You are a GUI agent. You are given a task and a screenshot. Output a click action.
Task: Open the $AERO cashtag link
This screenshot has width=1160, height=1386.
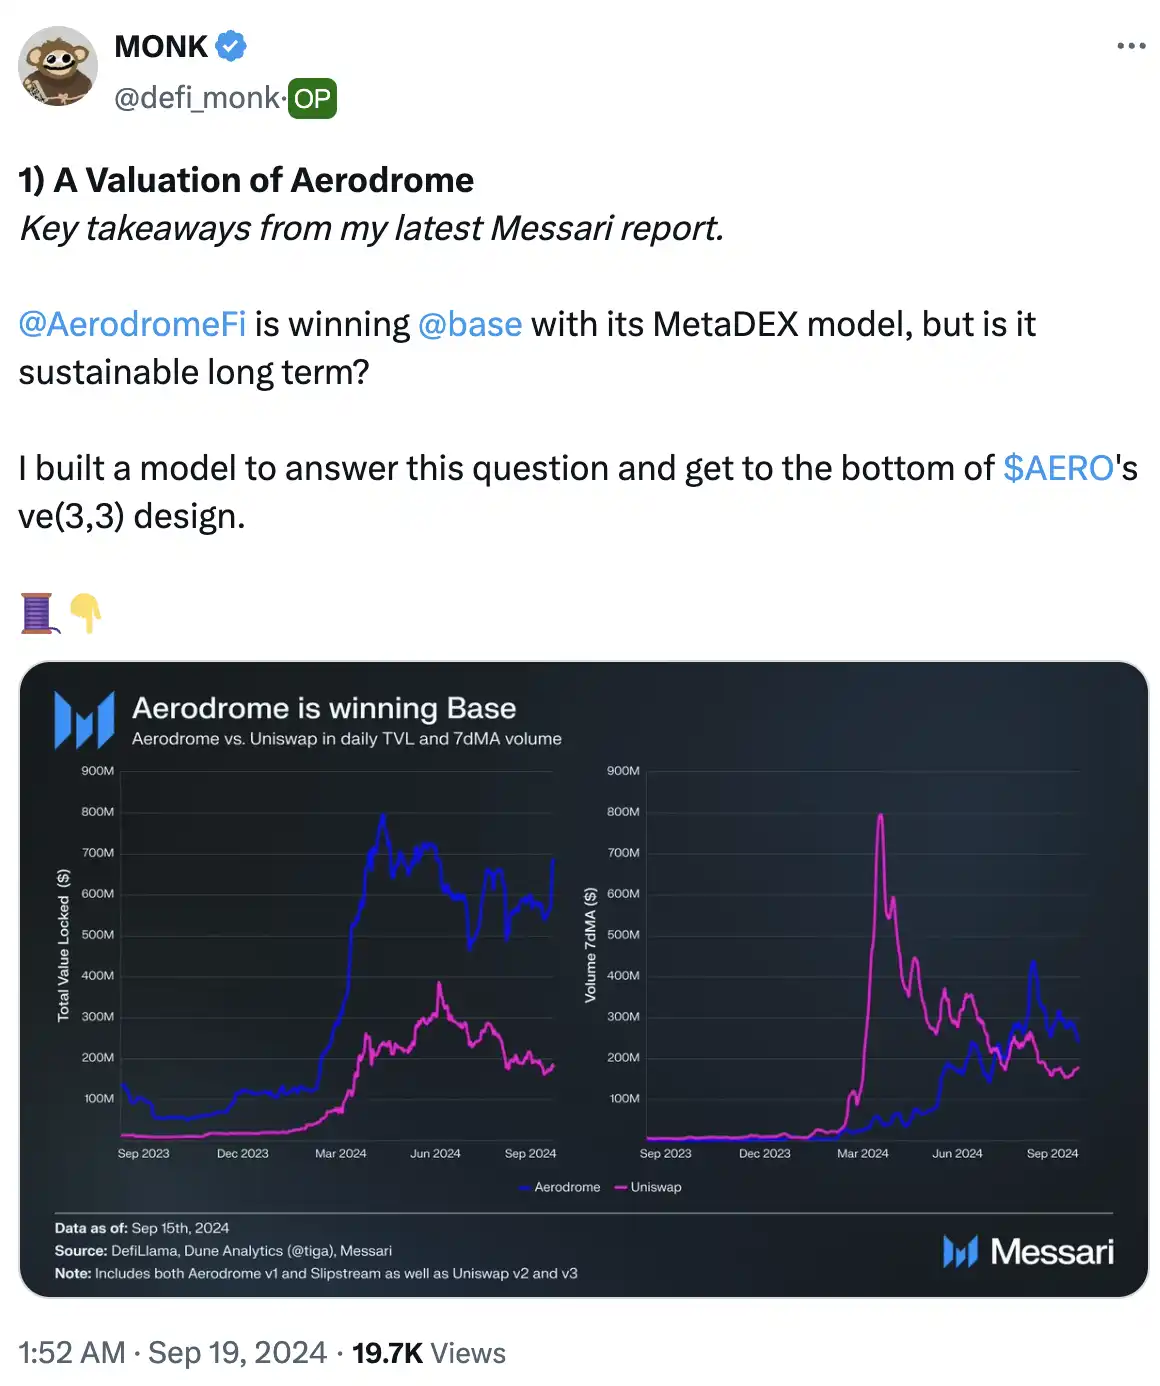[x=1058, y=468]
